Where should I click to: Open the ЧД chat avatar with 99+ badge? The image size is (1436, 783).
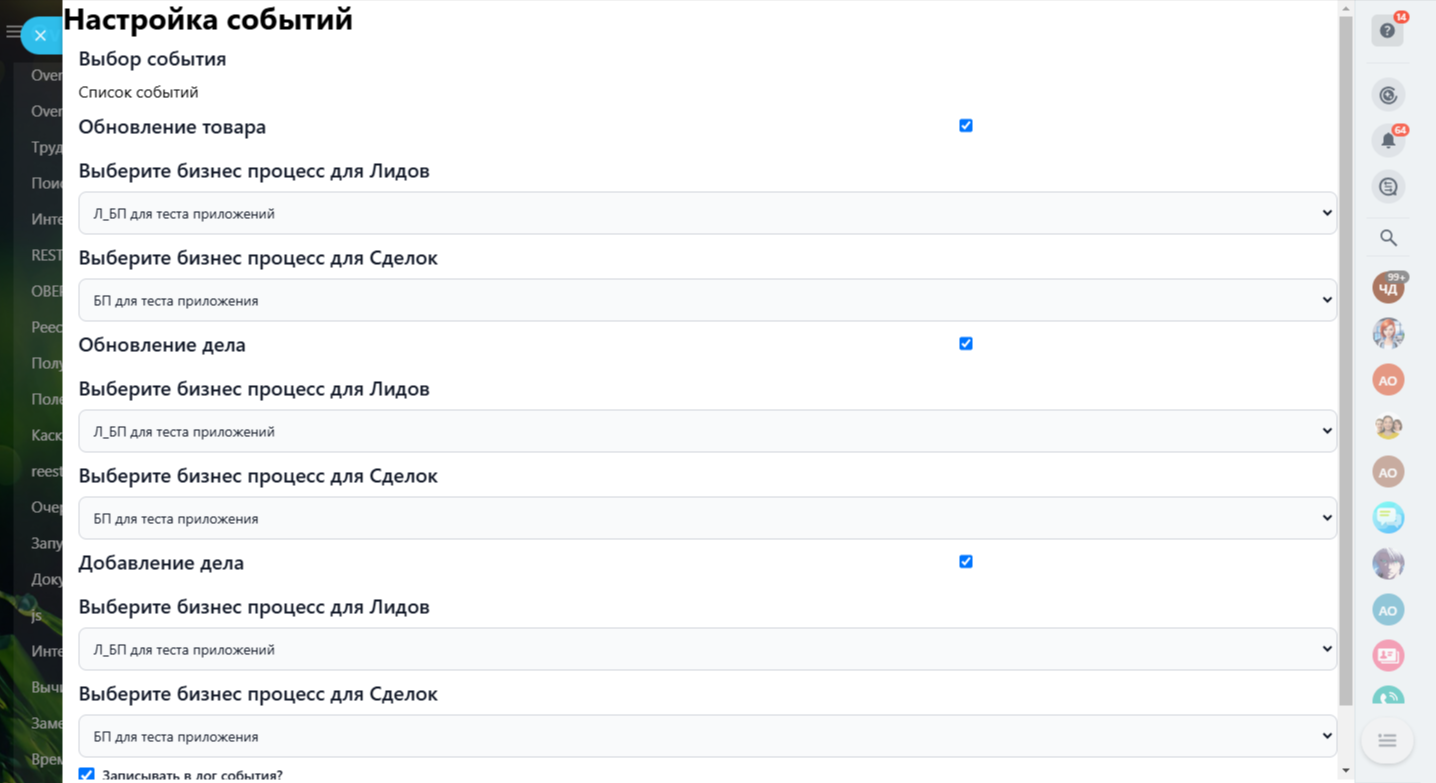coord(1388,289)
